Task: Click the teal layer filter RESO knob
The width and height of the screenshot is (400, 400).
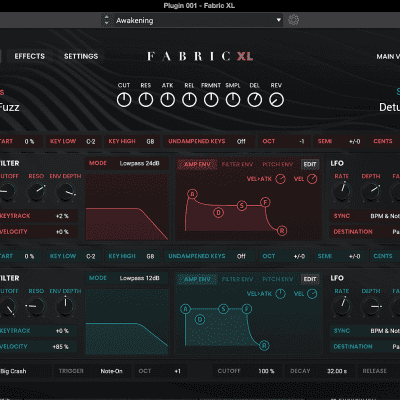Action: (36, 306)
